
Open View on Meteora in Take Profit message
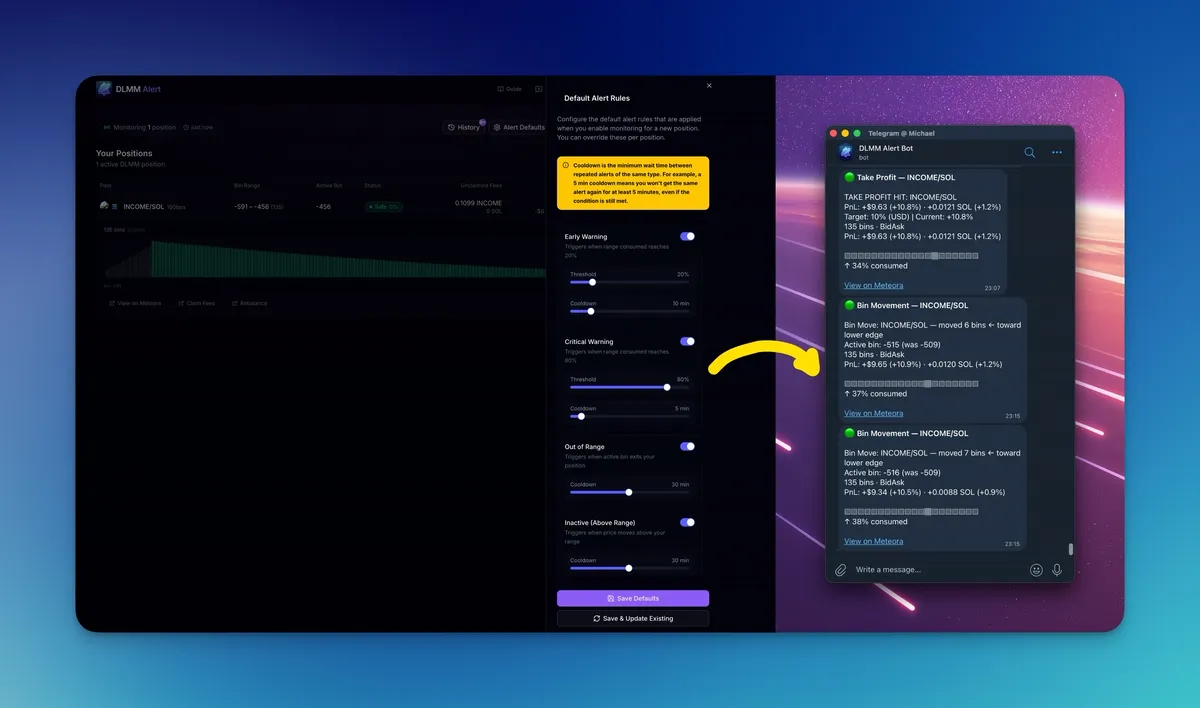pos(873,285)
